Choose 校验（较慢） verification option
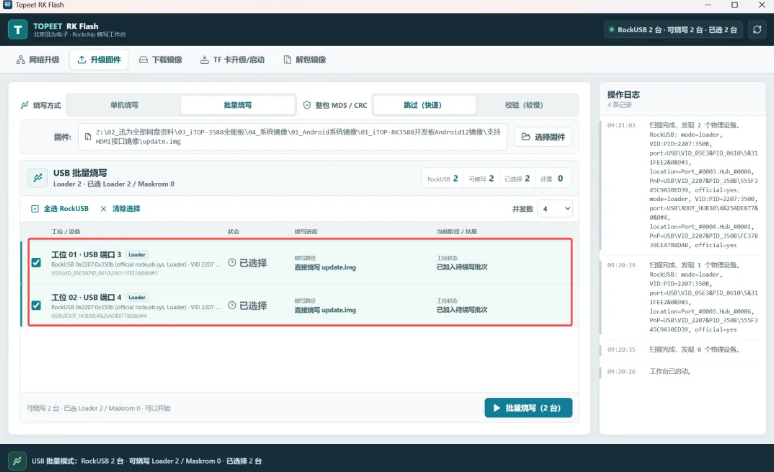This screenshot has width=774, height=472. click(x=525, y=105)
